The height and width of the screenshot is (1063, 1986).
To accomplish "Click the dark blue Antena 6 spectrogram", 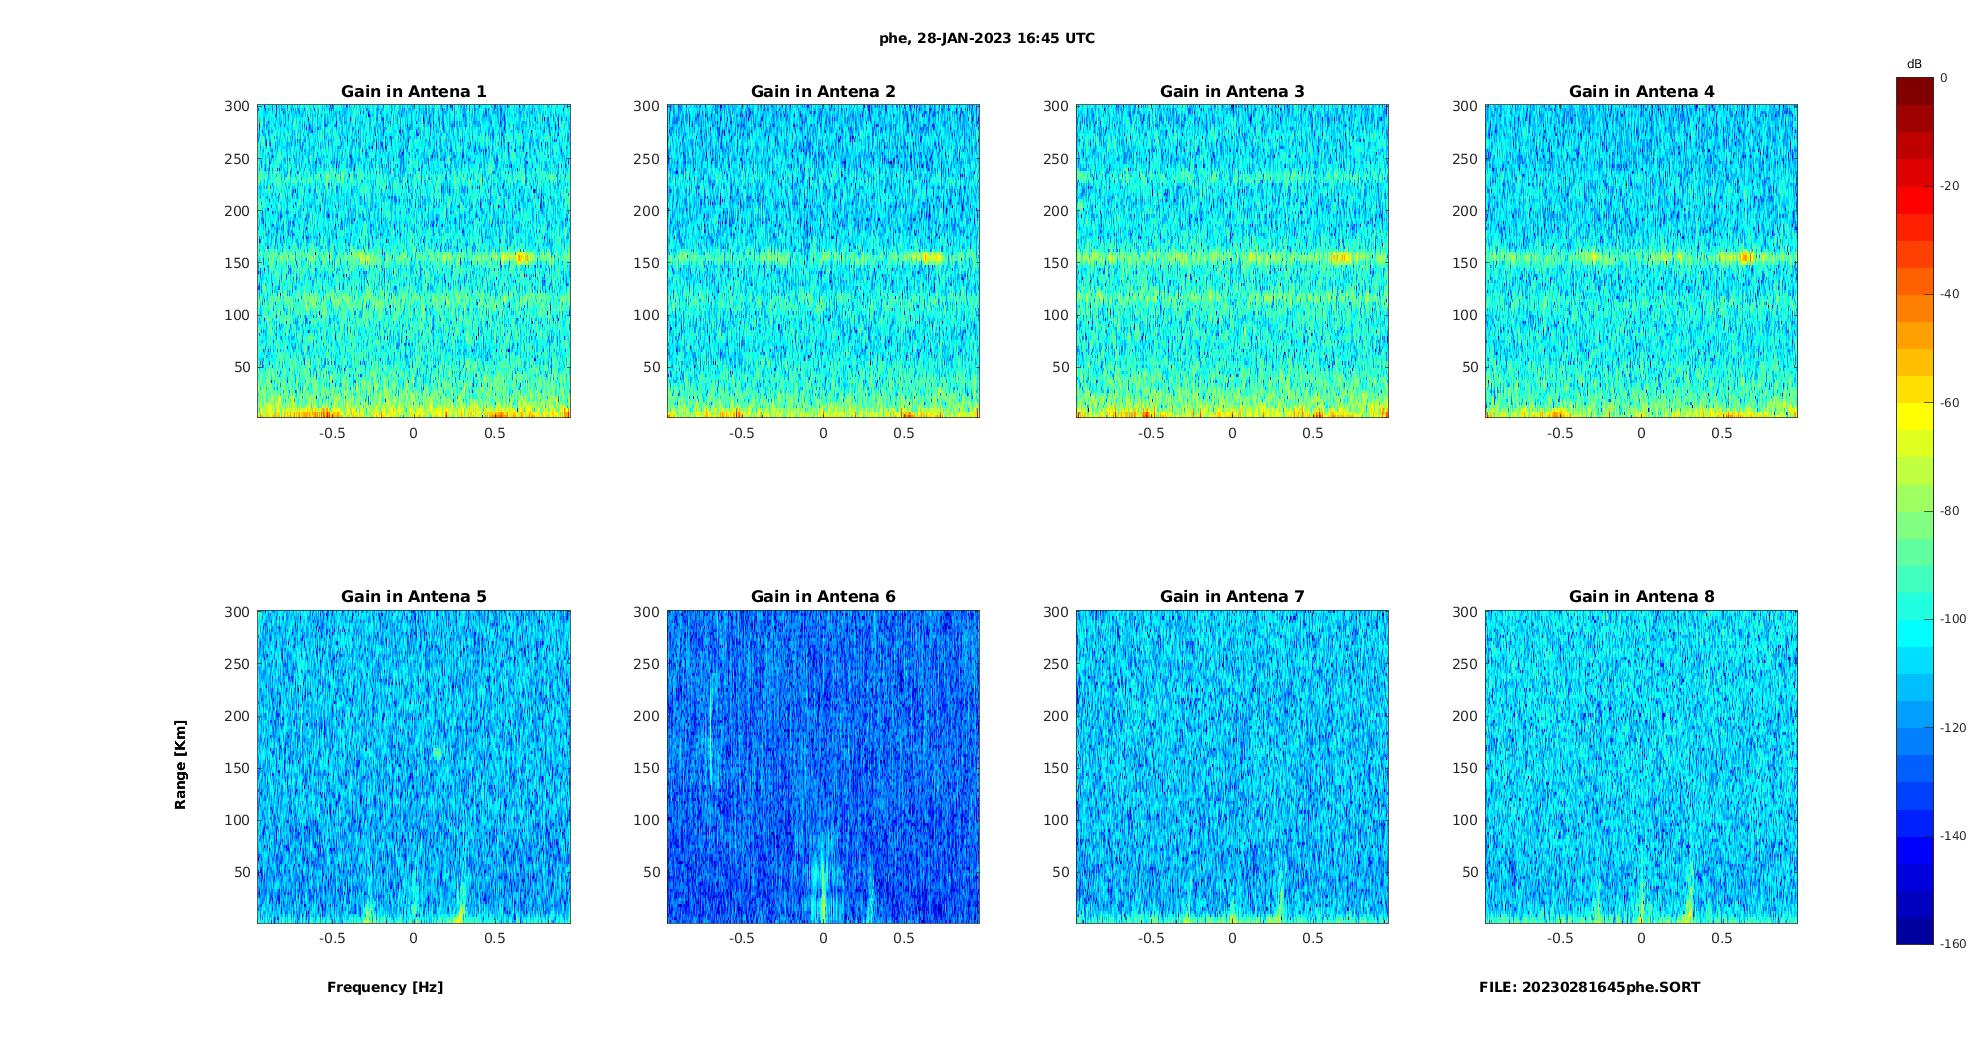I will pos(823,767).
